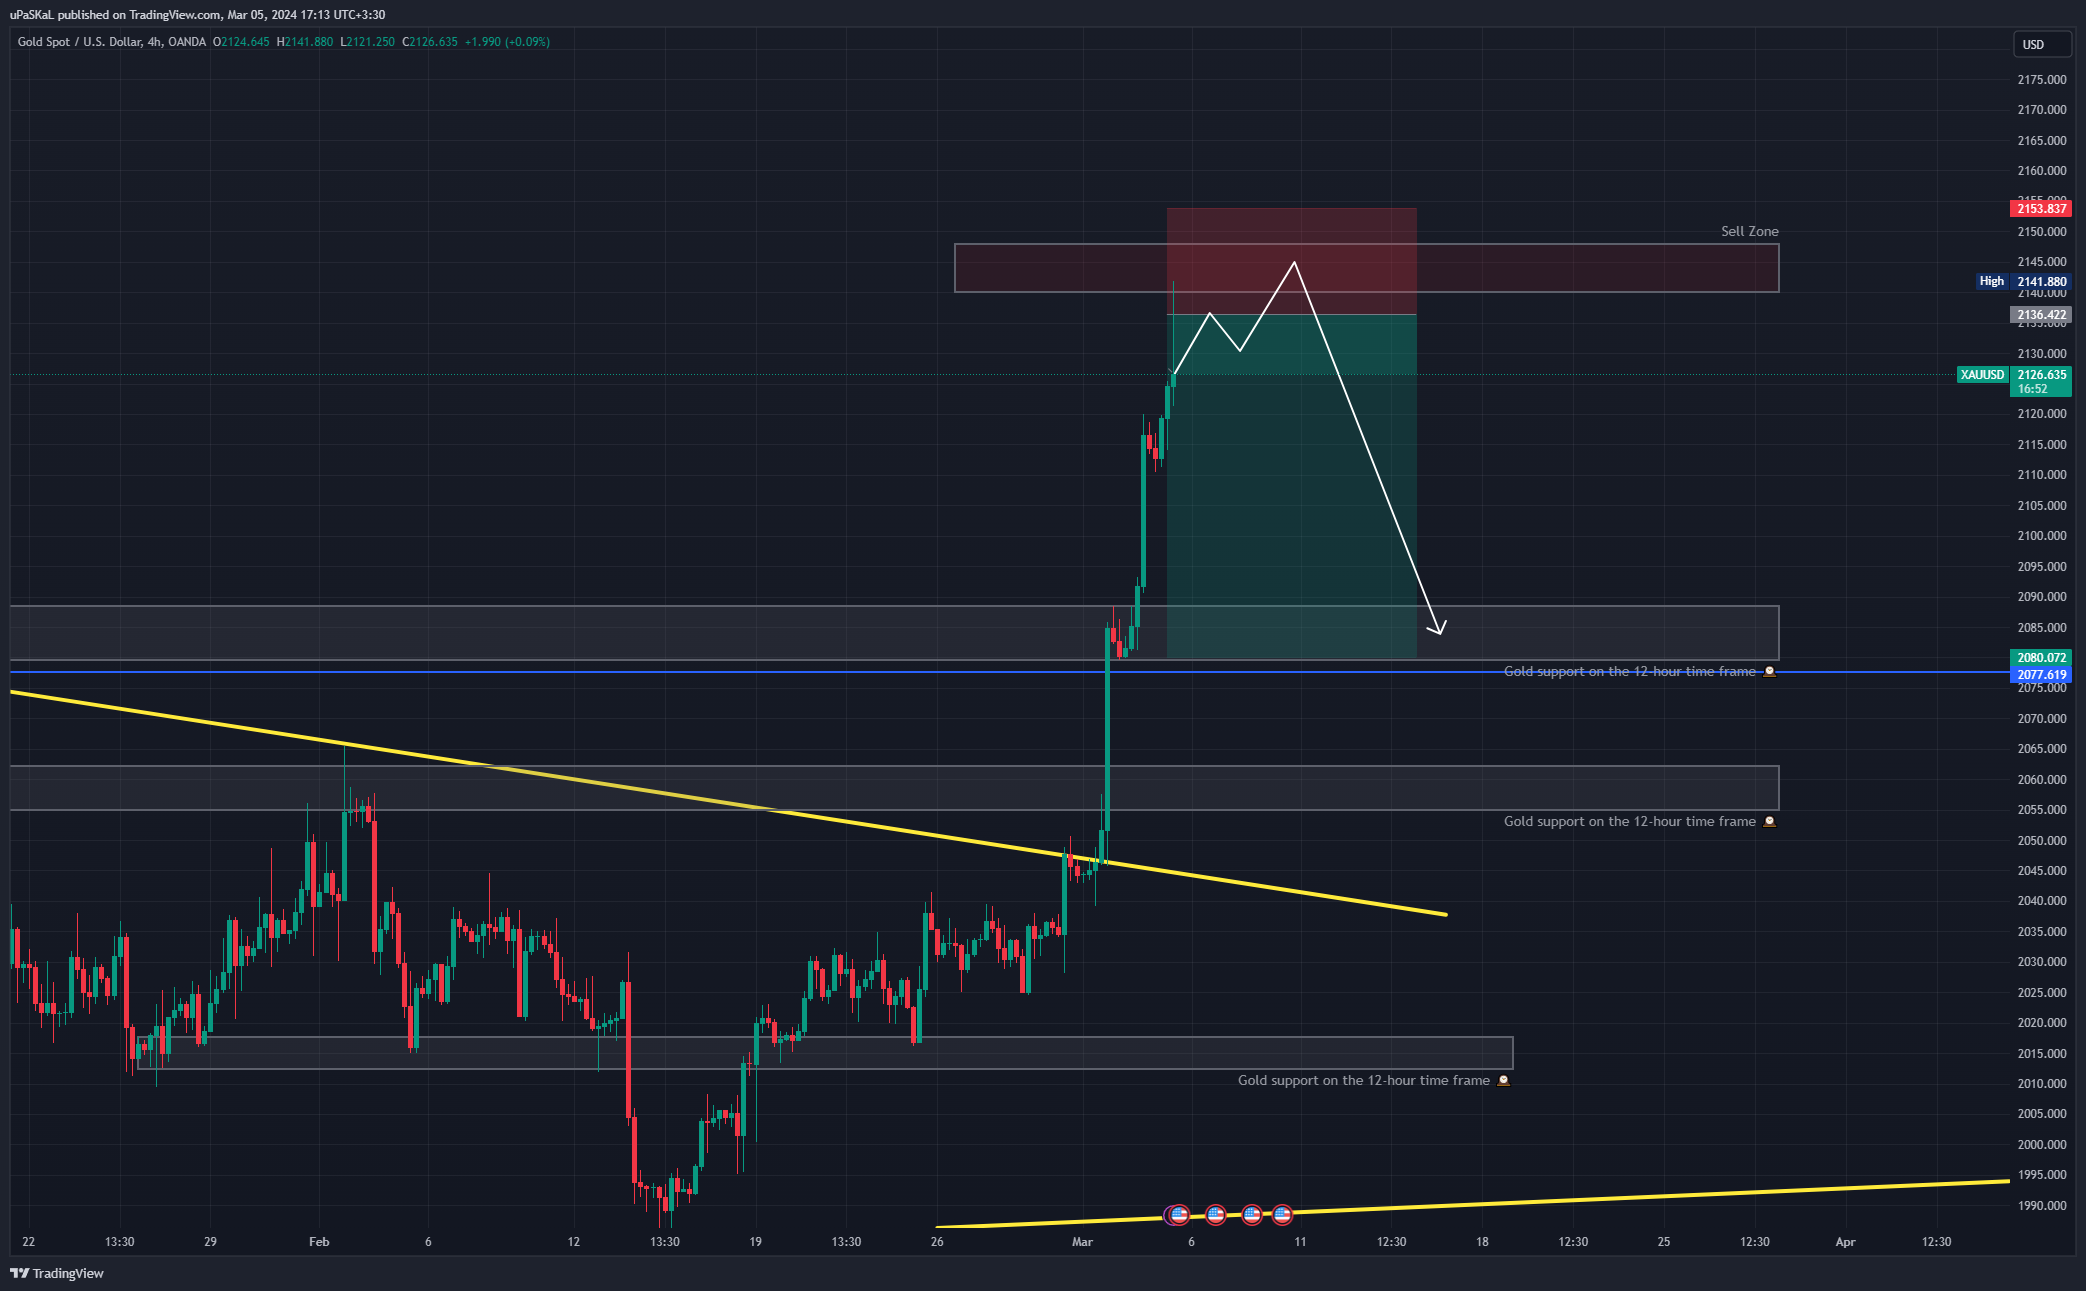Click the +1.990 (+0.09%) change value

click(507, 42)
